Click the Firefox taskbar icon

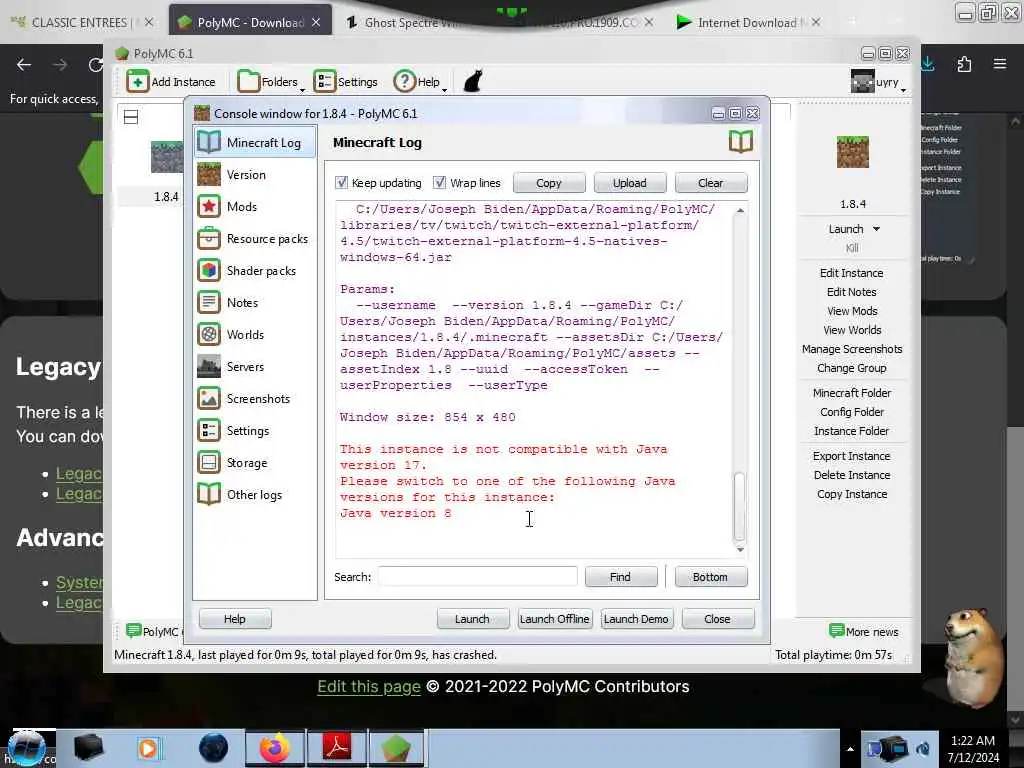point(275,748)
